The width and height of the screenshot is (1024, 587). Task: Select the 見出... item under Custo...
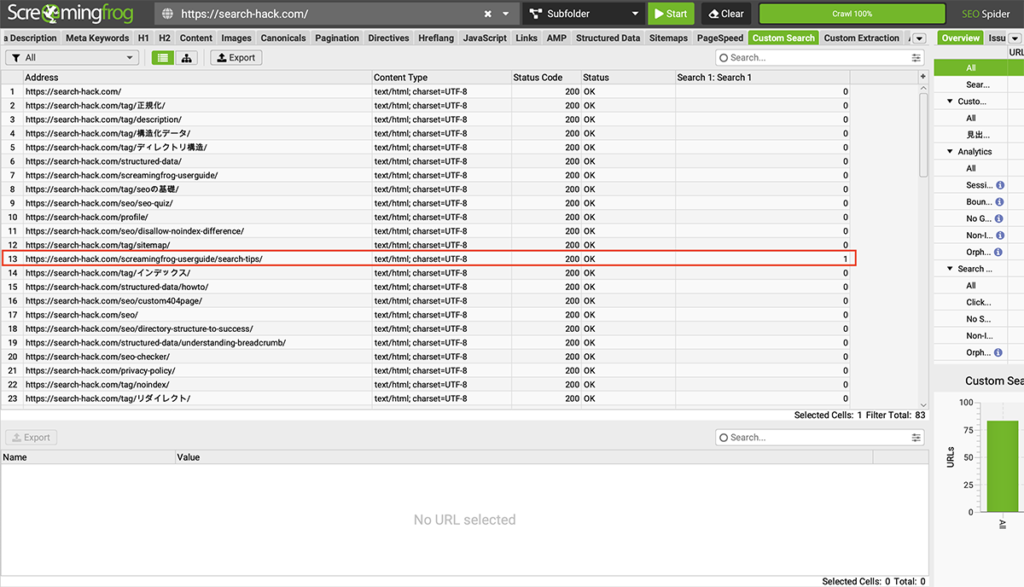[978, 135]
